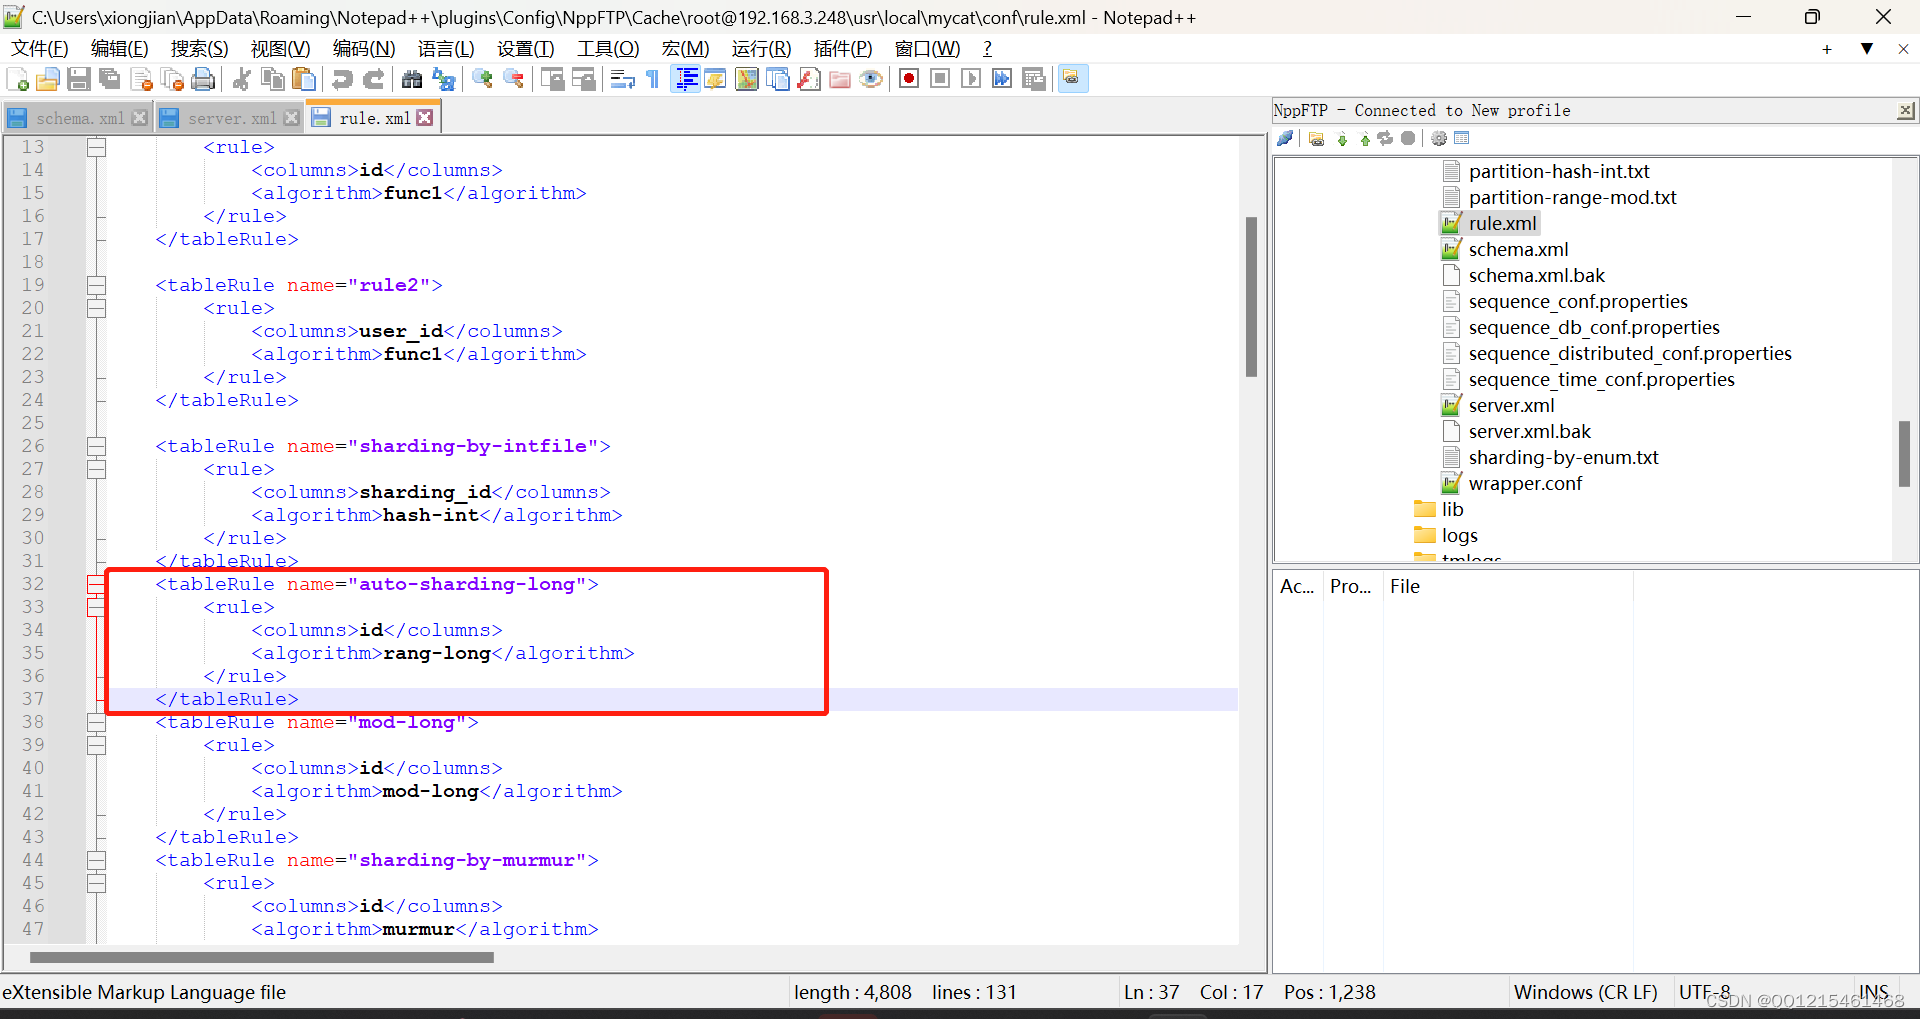
Task: Open the NppFTP cache directory icon
Action: pyautogui.click(x=1317, y=138)
